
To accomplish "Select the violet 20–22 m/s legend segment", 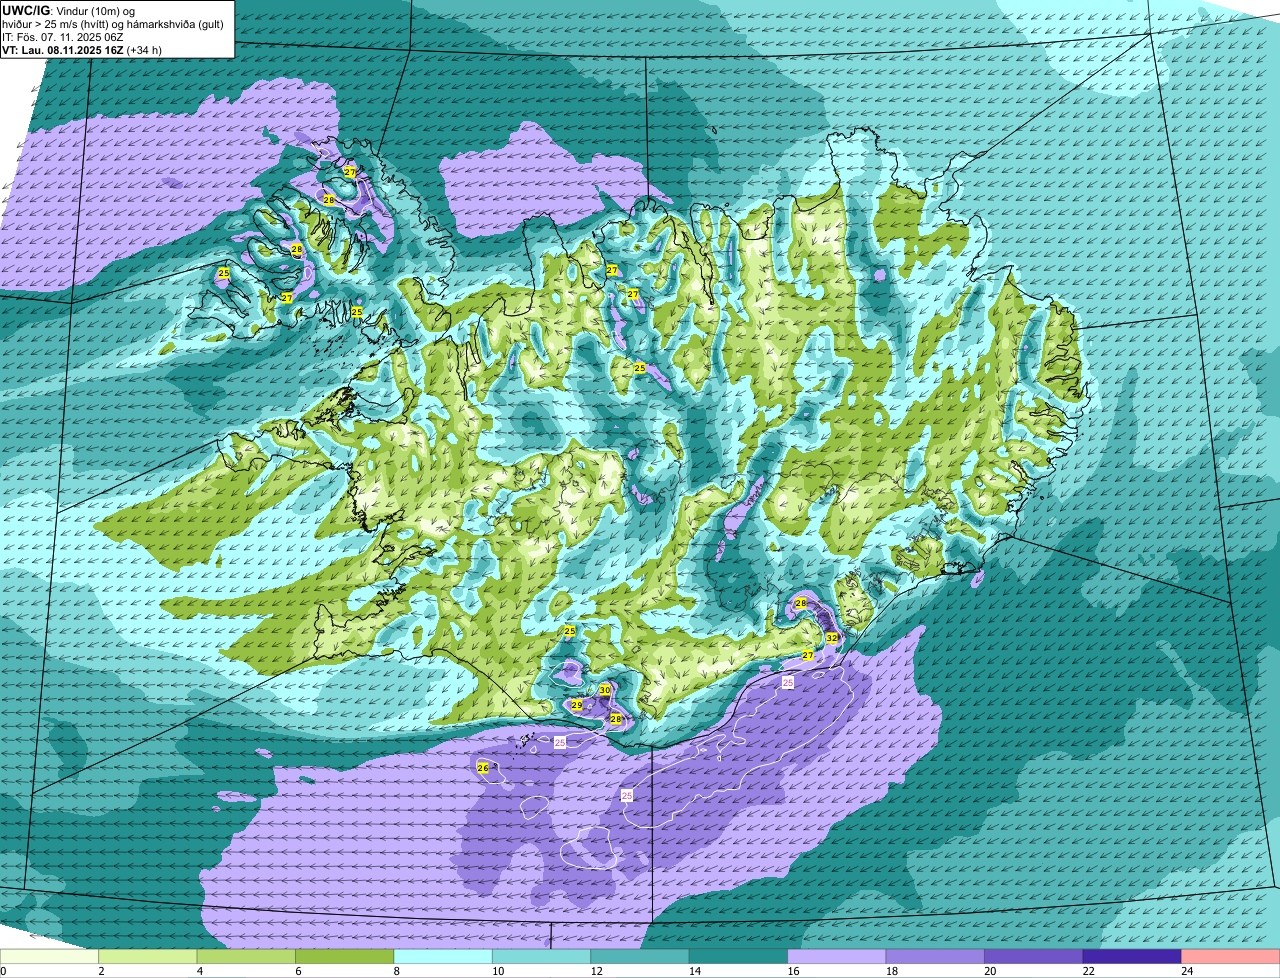I will 1034,957.
